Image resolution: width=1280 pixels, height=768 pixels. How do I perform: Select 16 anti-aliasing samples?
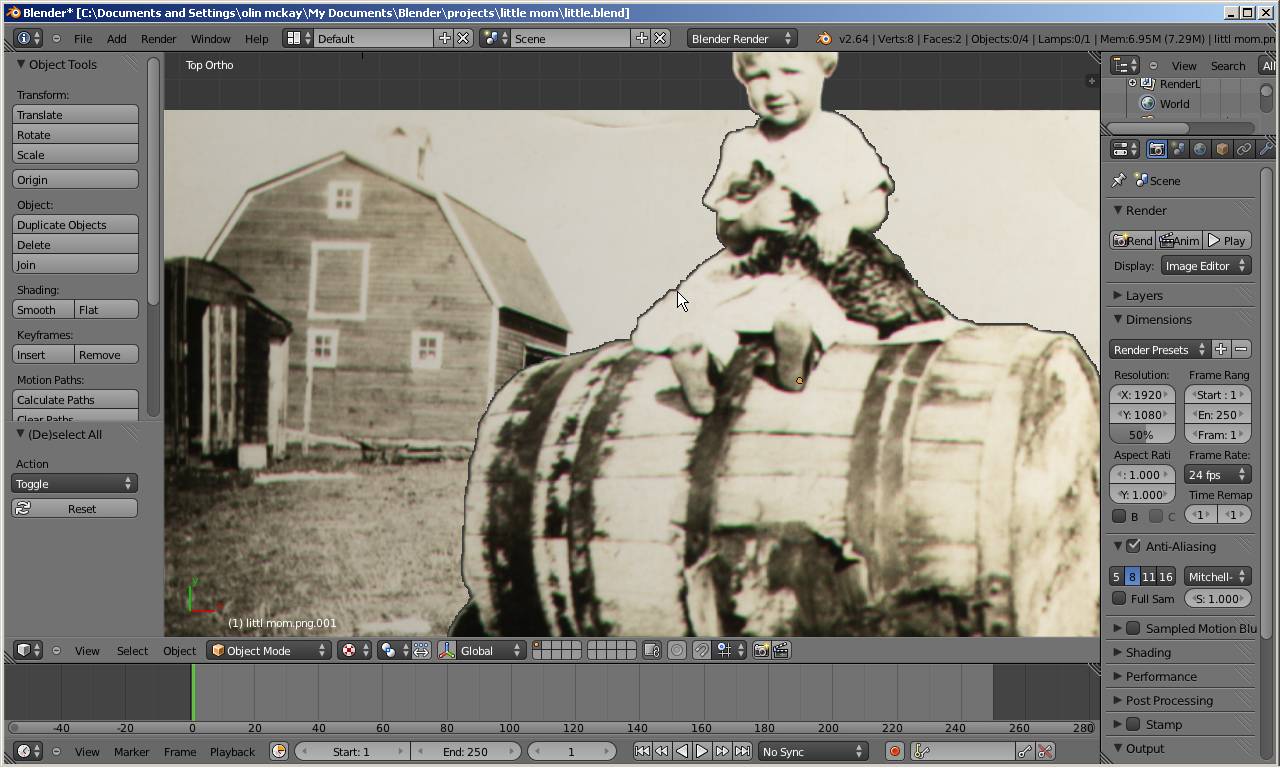pyautogui.click(x=1166, y=576)
